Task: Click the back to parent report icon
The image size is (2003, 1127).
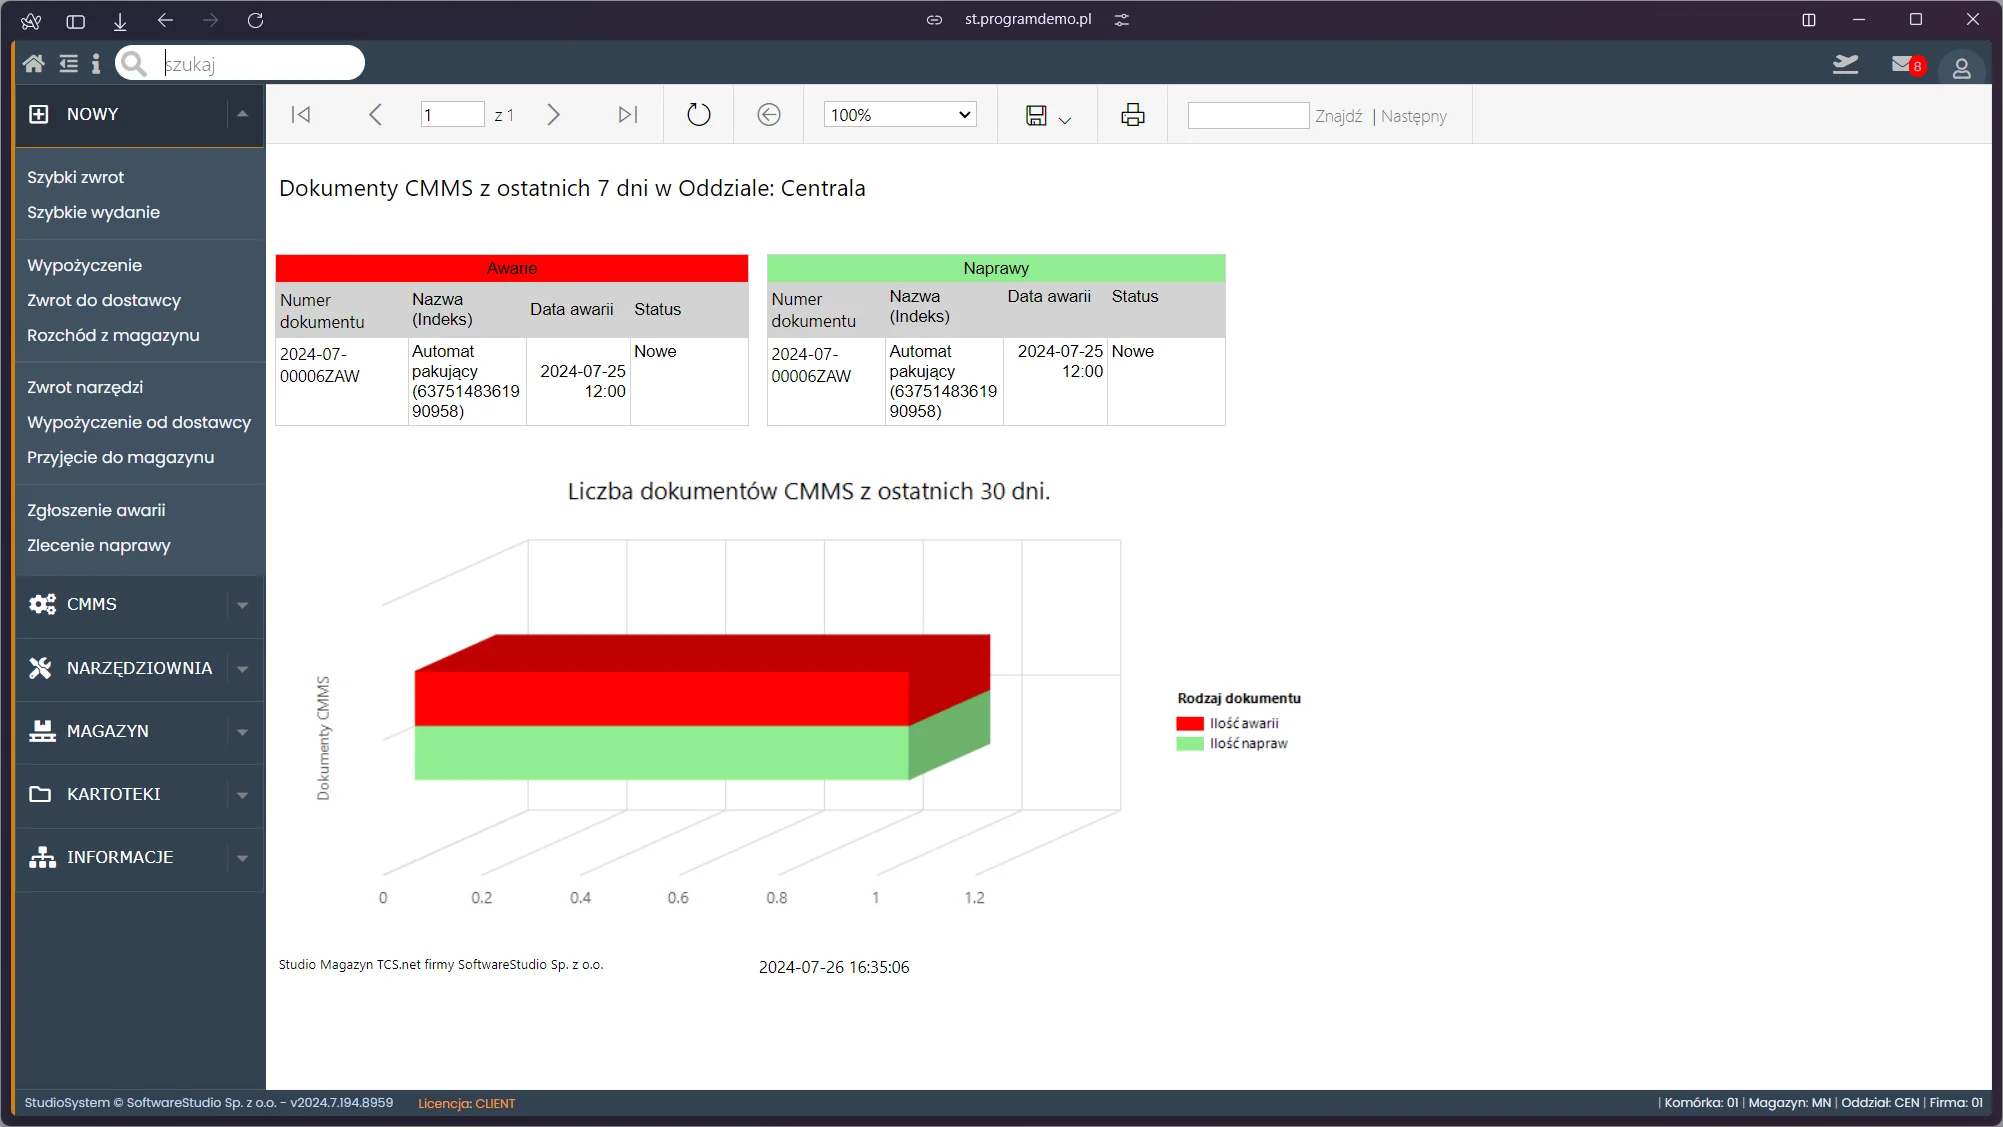Action: click(x=768, y=116)
